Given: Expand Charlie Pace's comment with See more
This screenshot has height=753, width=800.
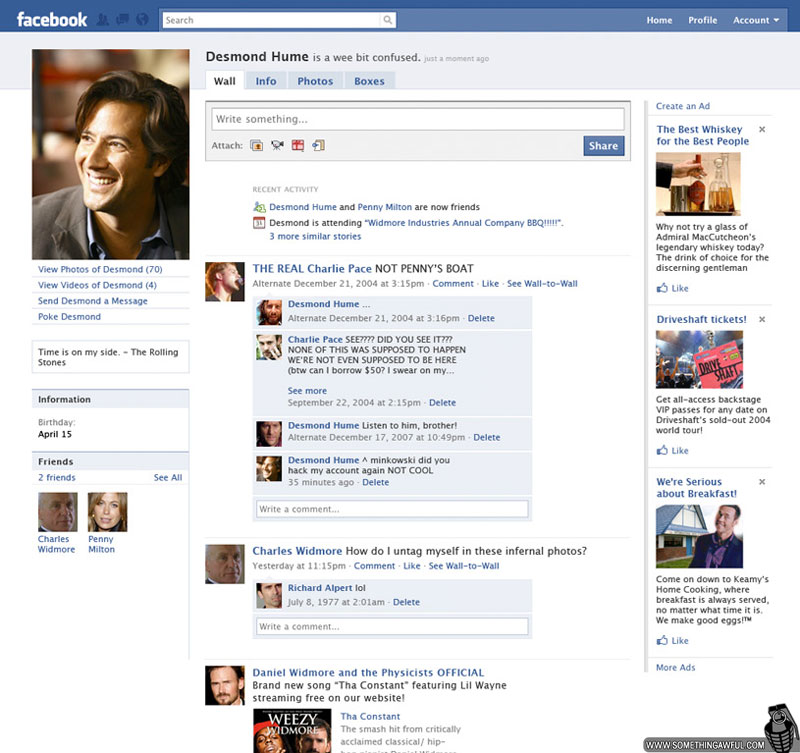Looking at the screenshot, I should [x=307, y=391].
